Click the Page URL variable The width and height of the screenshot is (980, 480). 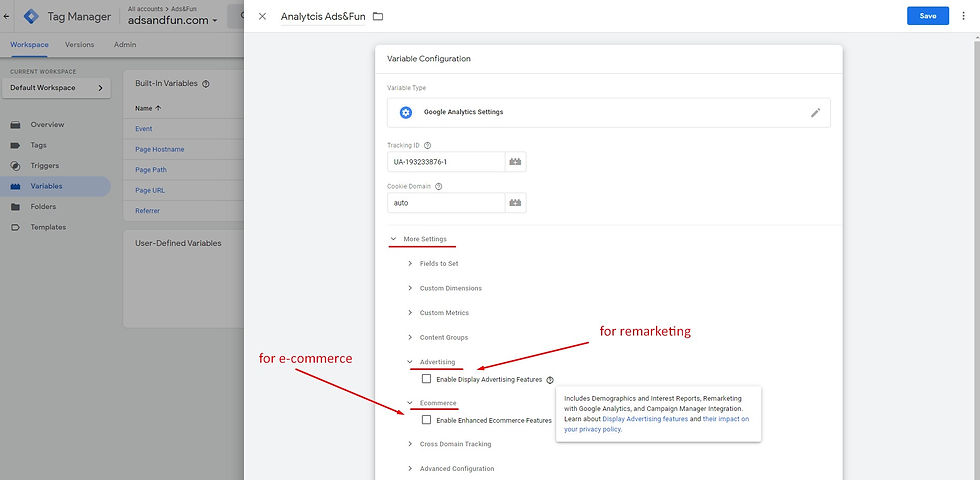(x=150, y=191)
